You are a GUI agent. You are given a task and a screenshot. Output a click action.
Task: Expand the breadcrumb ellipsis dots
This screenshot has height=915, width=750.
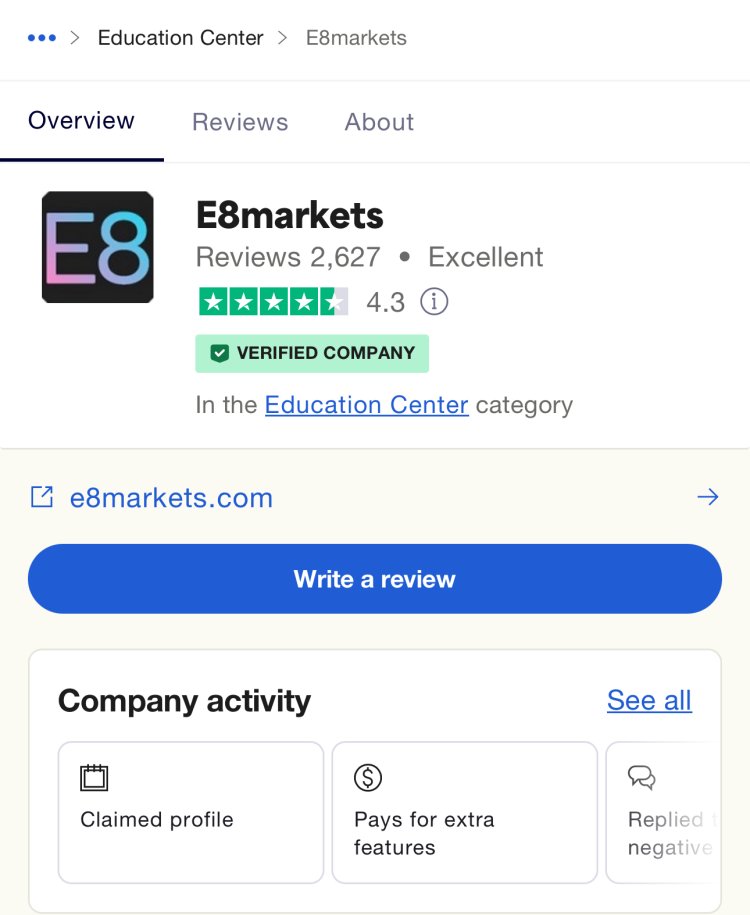click(x=42, y=38)
